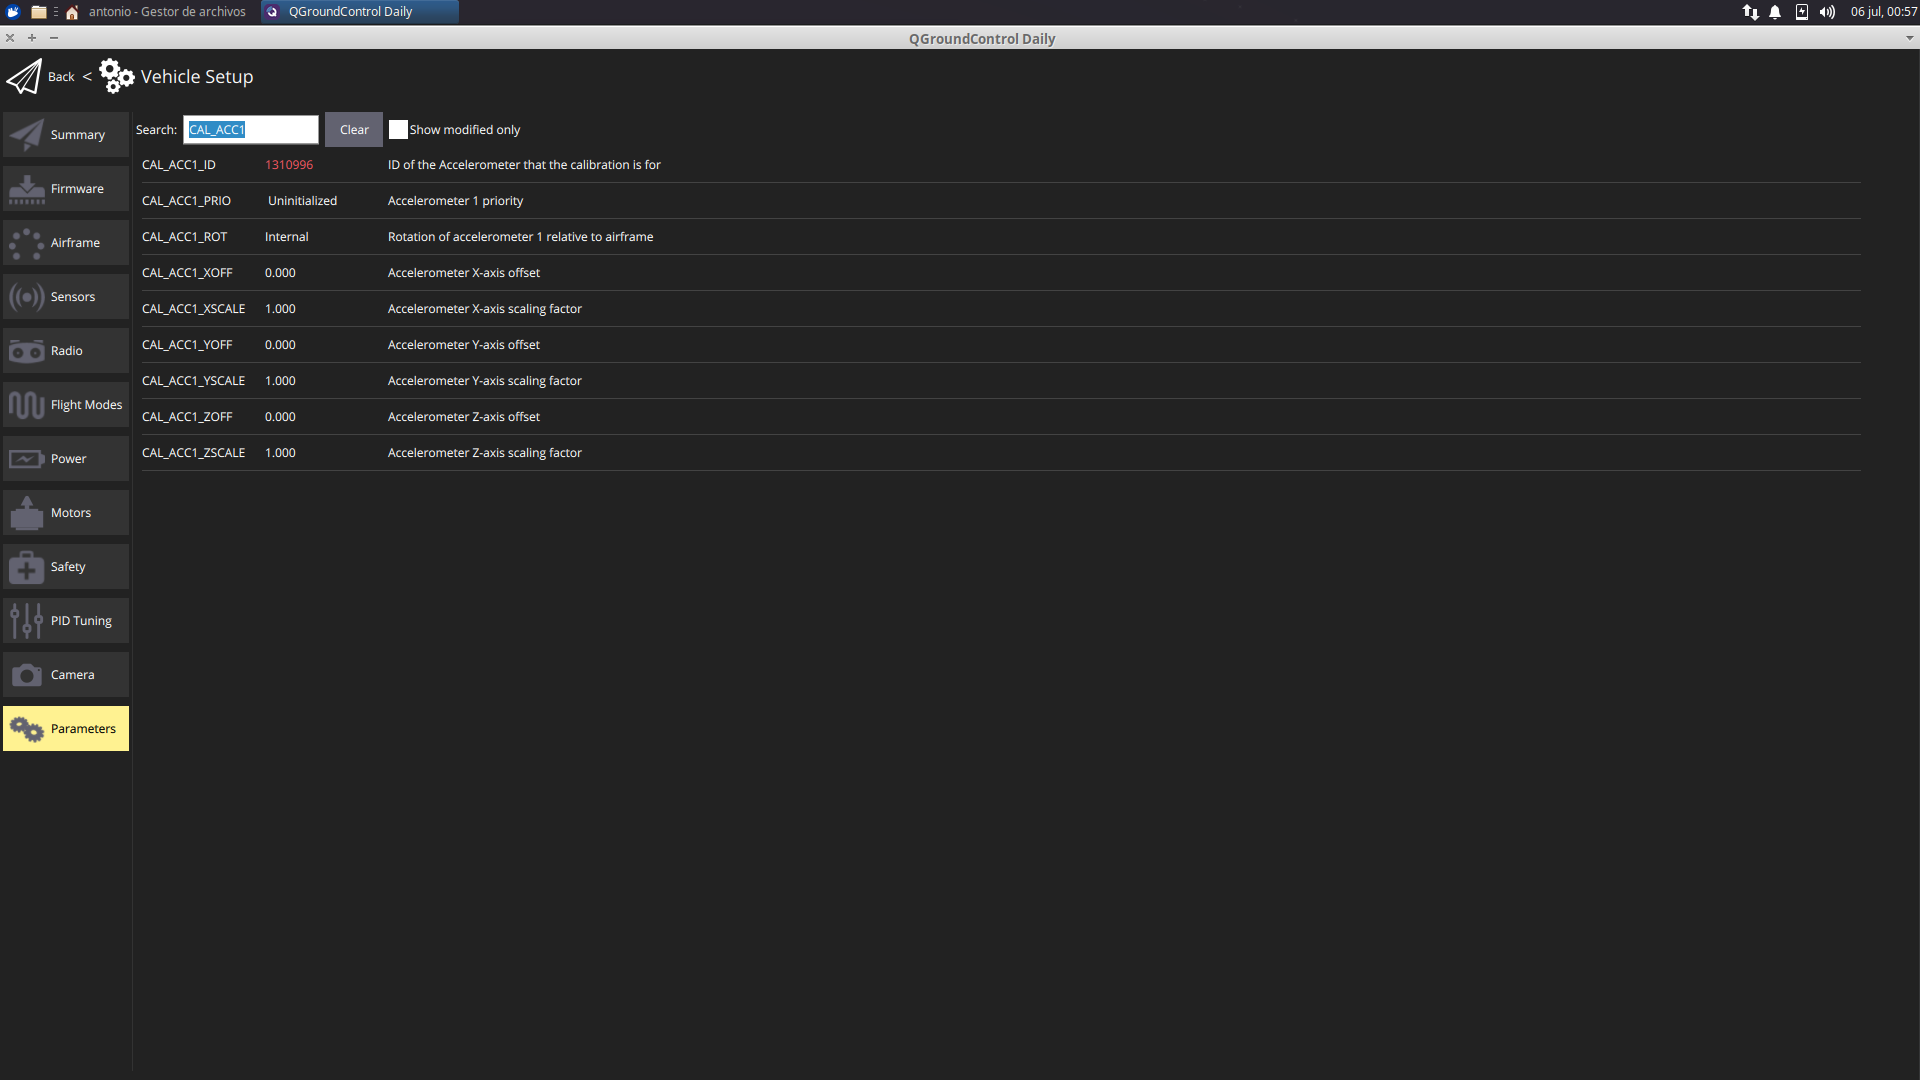Select the Radio setup icon
The width and height of the screenshot is (1920, 1080).
click(65, 350)
